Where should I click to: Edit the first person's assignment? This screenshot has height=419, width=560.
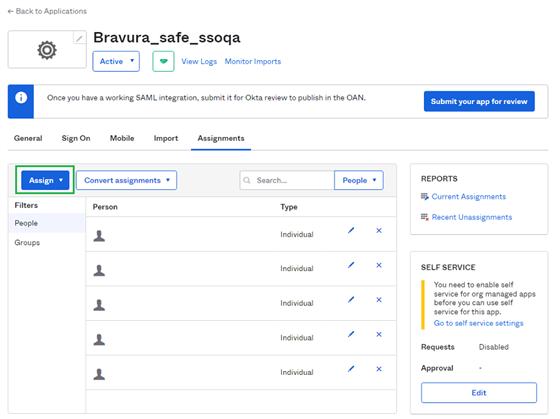pyautogui.click(x=351, y=230)
